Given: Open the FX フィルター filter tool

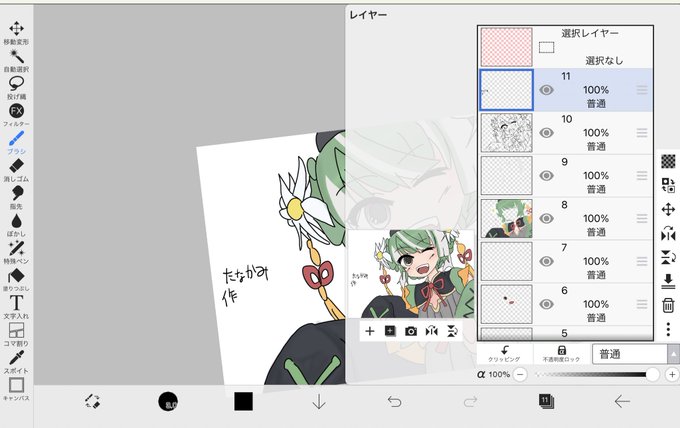Looking at the screenshot, I should tap(16, 115).
